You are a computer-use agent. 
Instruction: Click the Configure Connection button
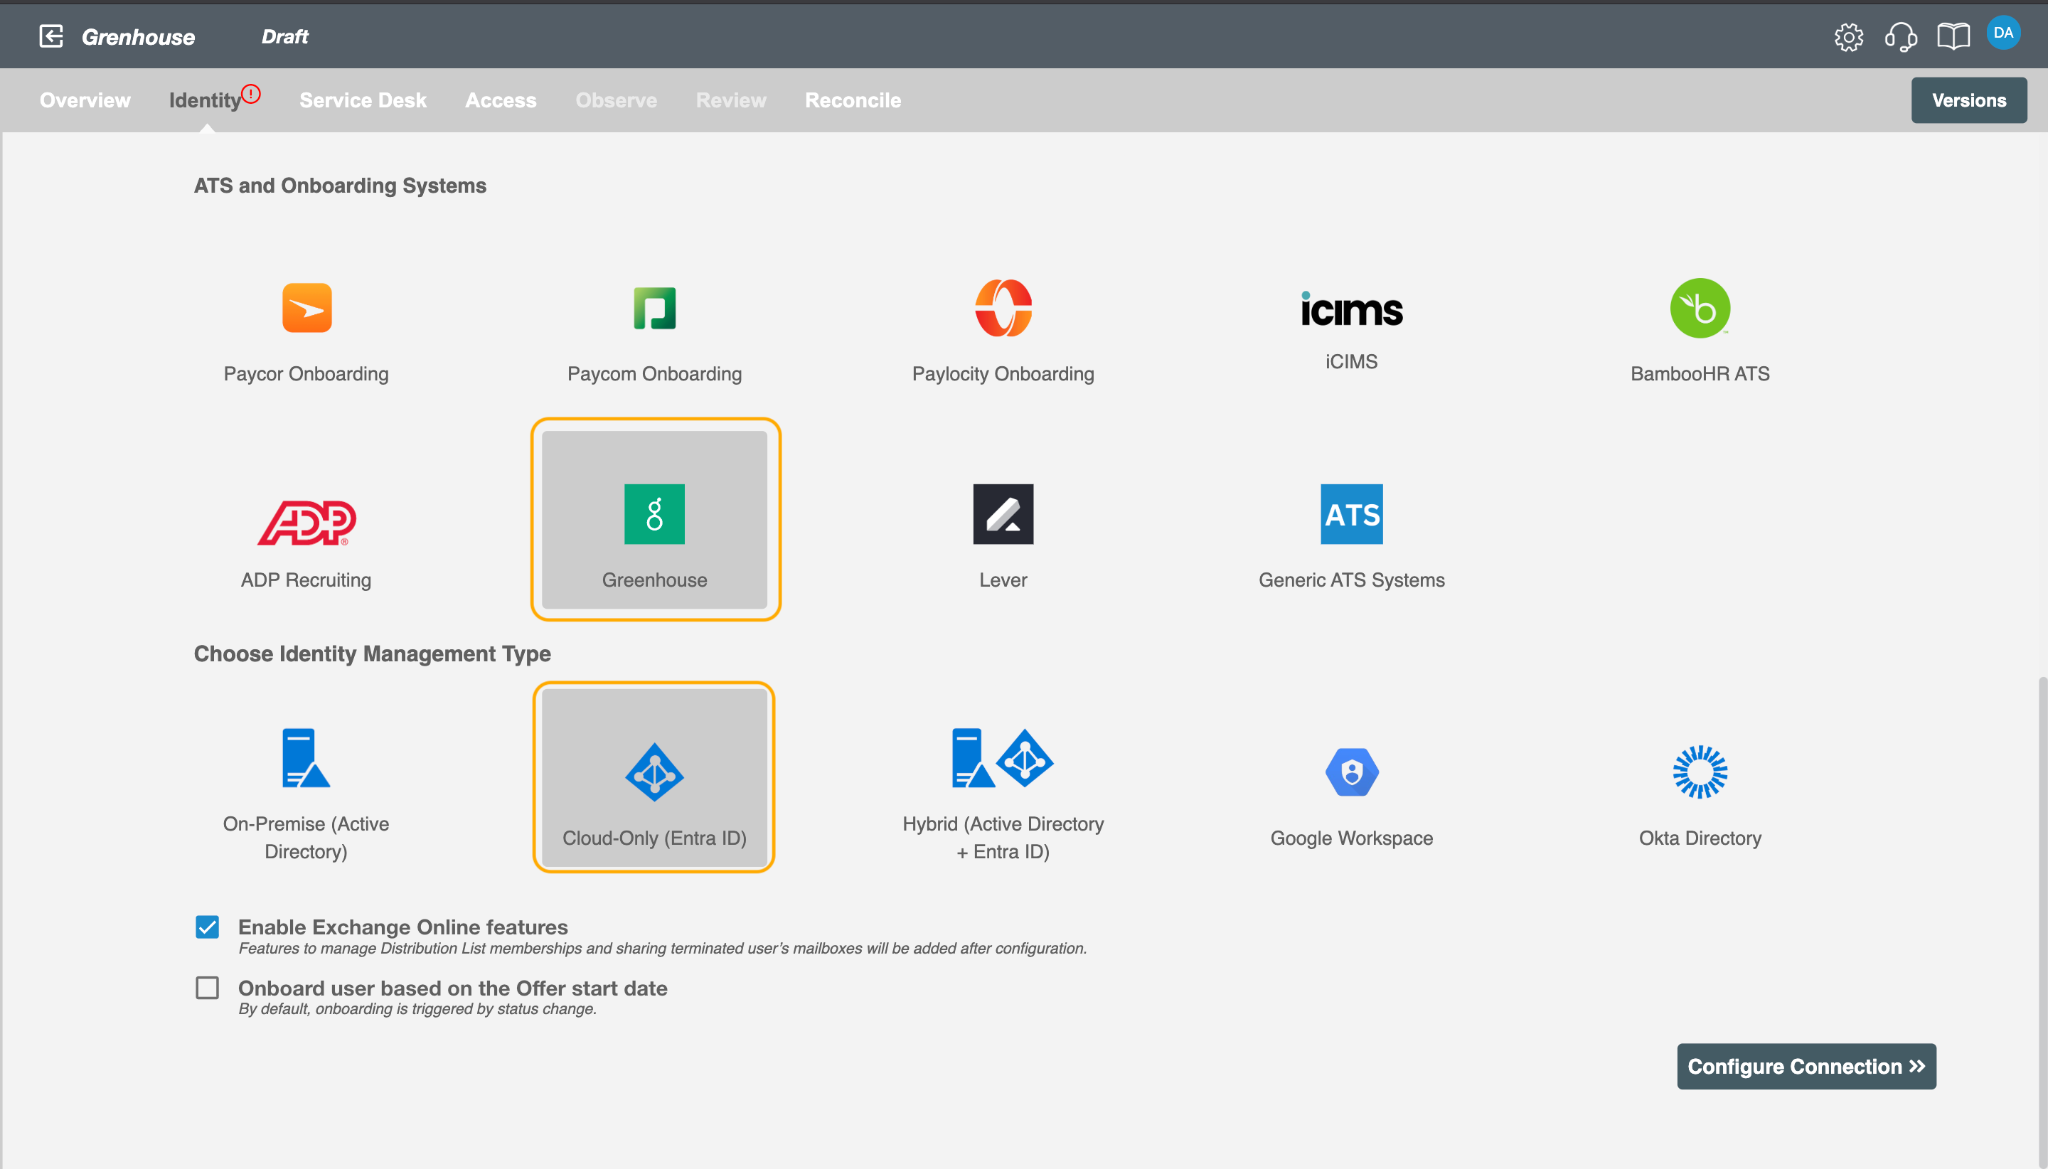pos(1806,1066)
